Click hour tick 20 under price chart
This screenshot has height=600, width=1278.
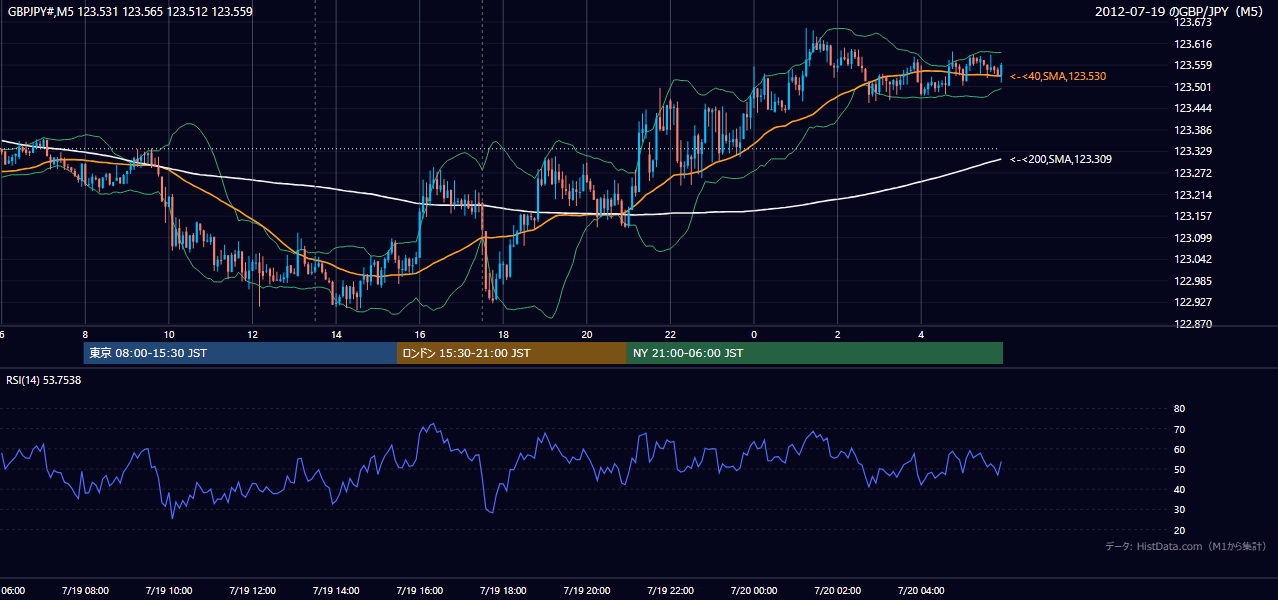click(586, 335)
